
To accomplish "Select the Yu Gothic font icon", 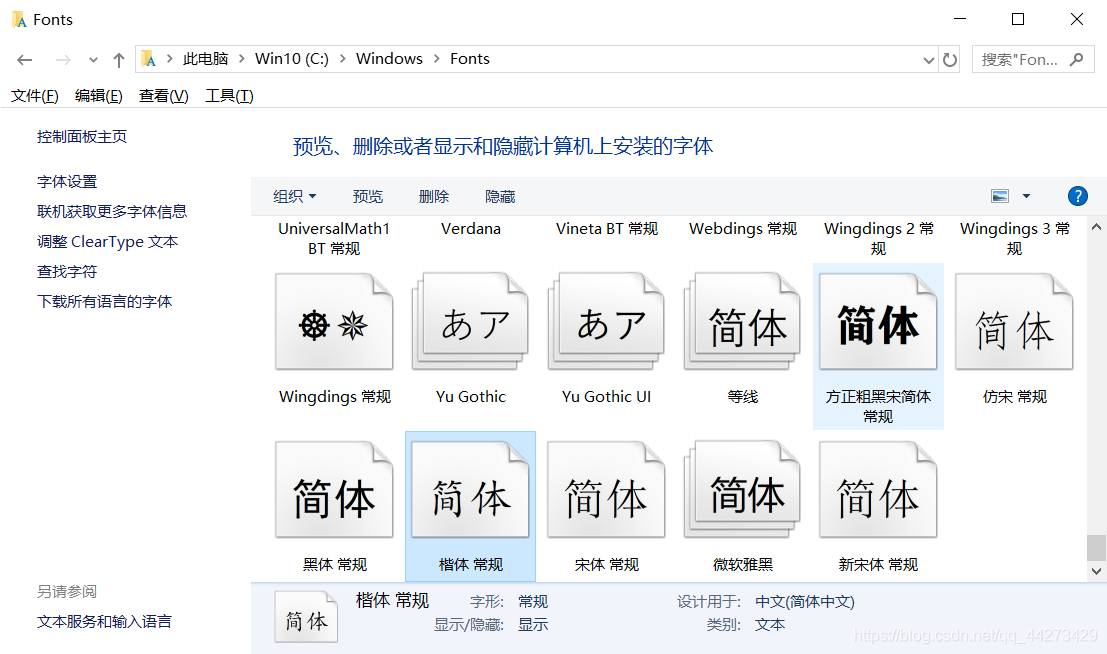I will [470, 321].
